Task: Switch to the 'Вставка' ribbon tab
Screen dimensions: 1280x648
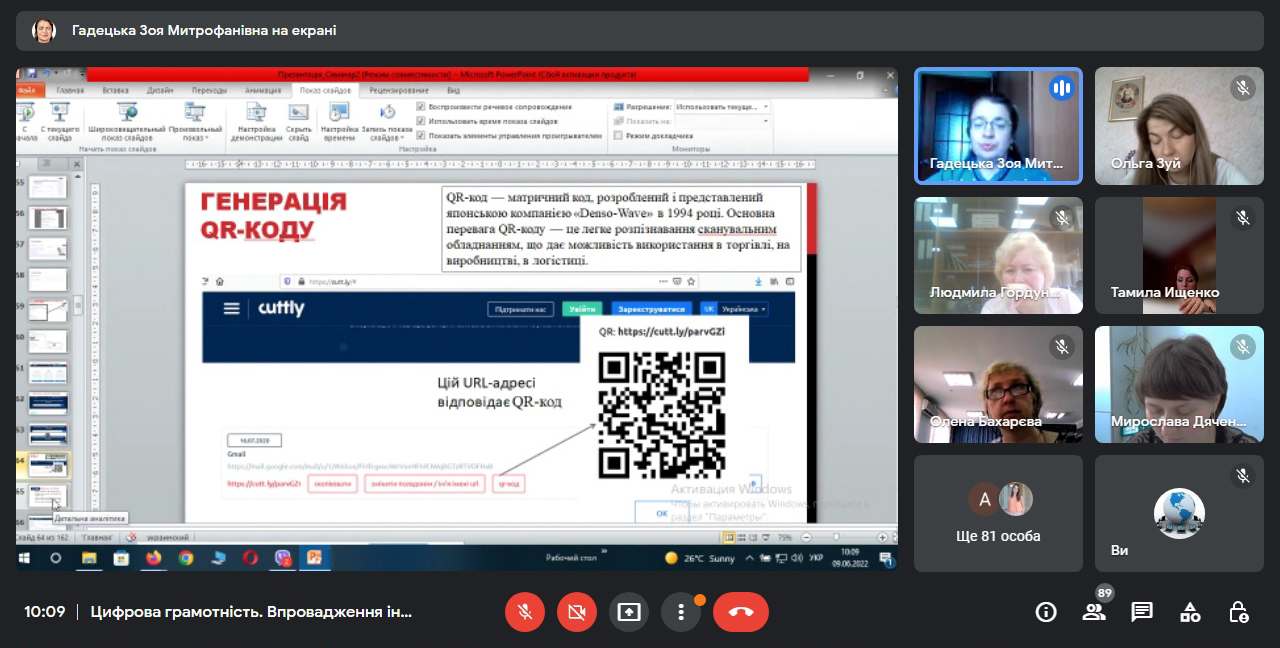Action: [x=115, y=90]
